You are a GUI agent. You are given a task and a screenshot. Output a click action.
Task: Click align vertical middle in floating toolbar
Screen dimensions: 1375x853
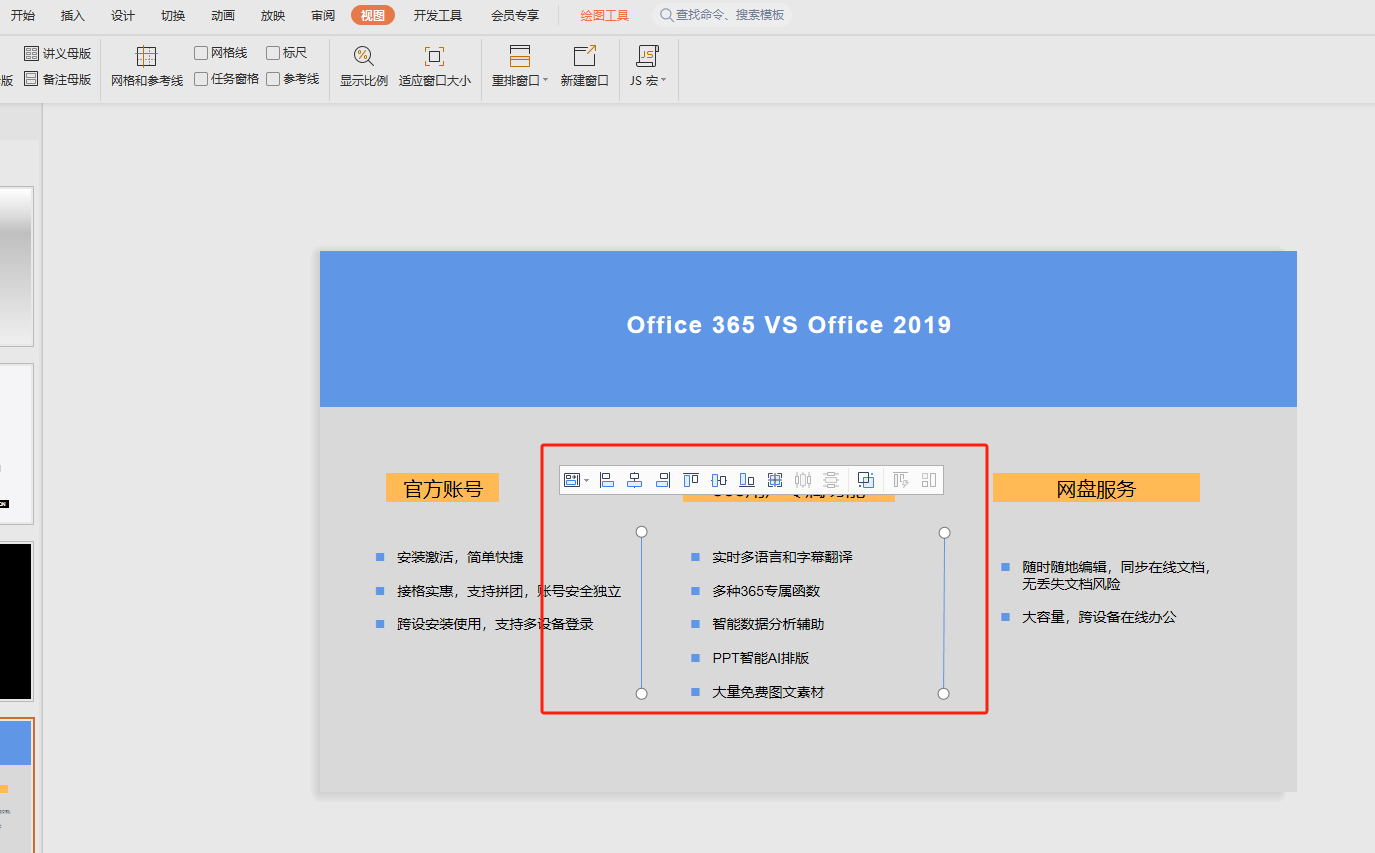tap(719, 480)
